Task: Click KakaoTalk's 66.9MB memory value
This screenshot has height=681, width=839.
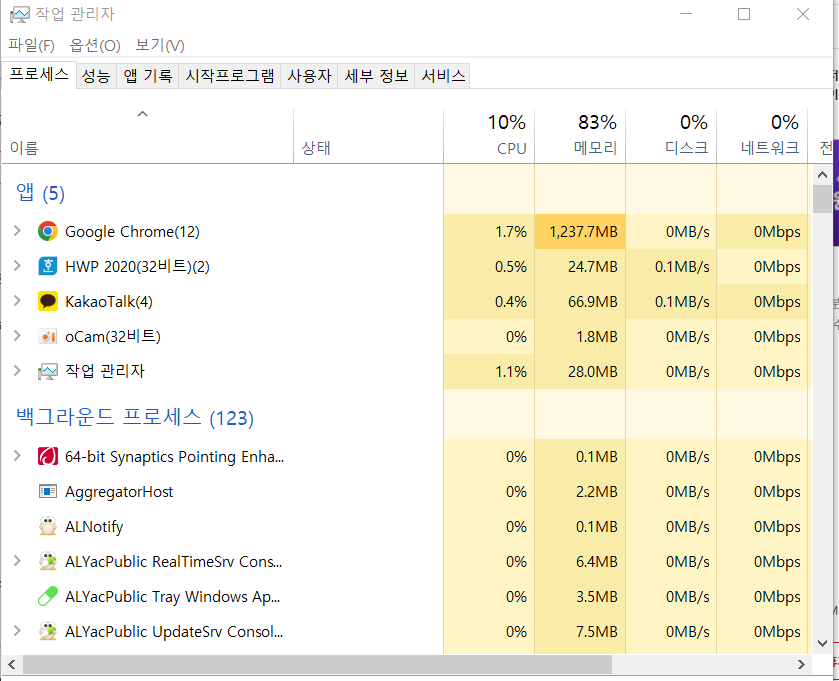Action: (592, 302)
